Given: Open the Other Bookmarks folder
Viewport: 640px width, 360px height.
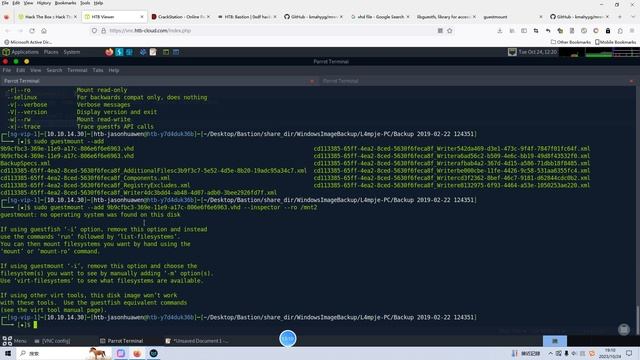Looking at the screenshot, I should [x=571, y=42].
